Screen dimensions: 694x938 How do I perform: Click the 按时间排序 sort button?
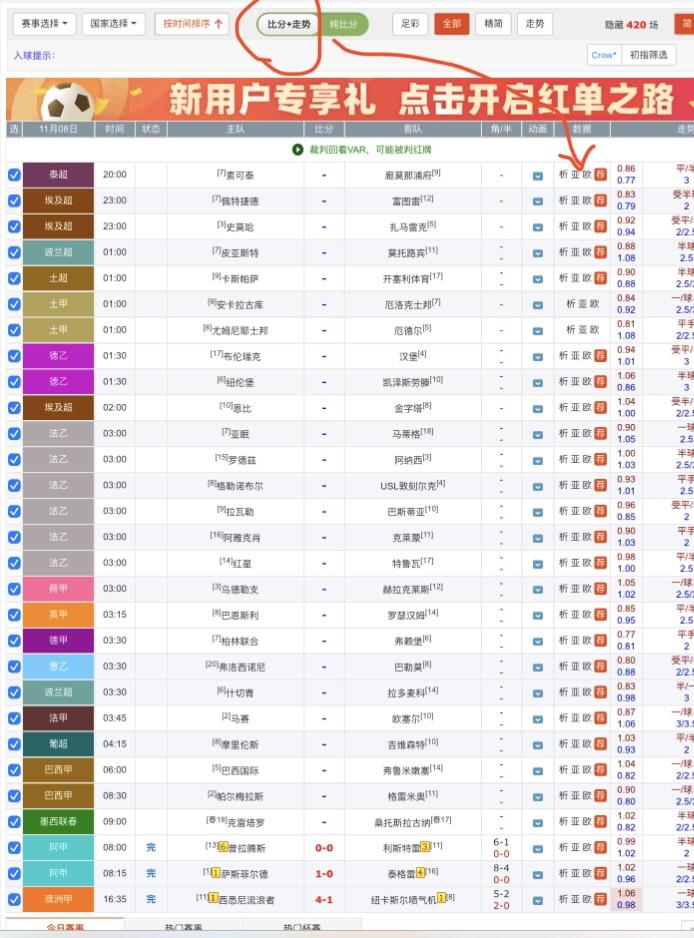193,23
